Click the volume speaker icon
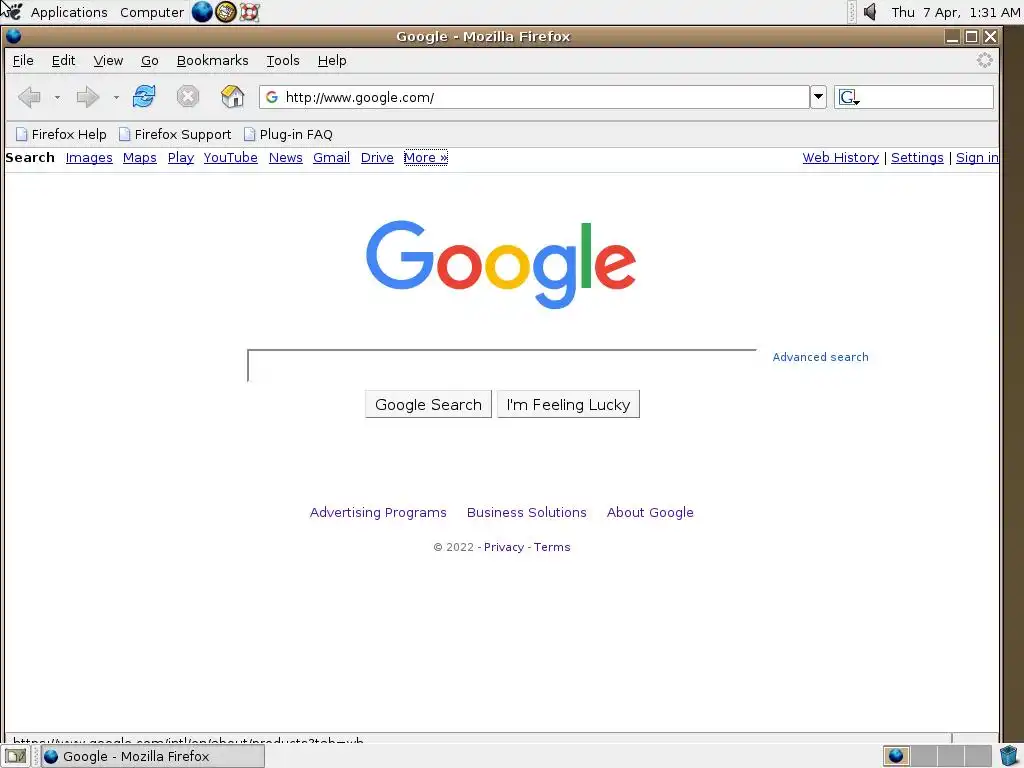The image size is (1024, 768). (x=870, y=12)
